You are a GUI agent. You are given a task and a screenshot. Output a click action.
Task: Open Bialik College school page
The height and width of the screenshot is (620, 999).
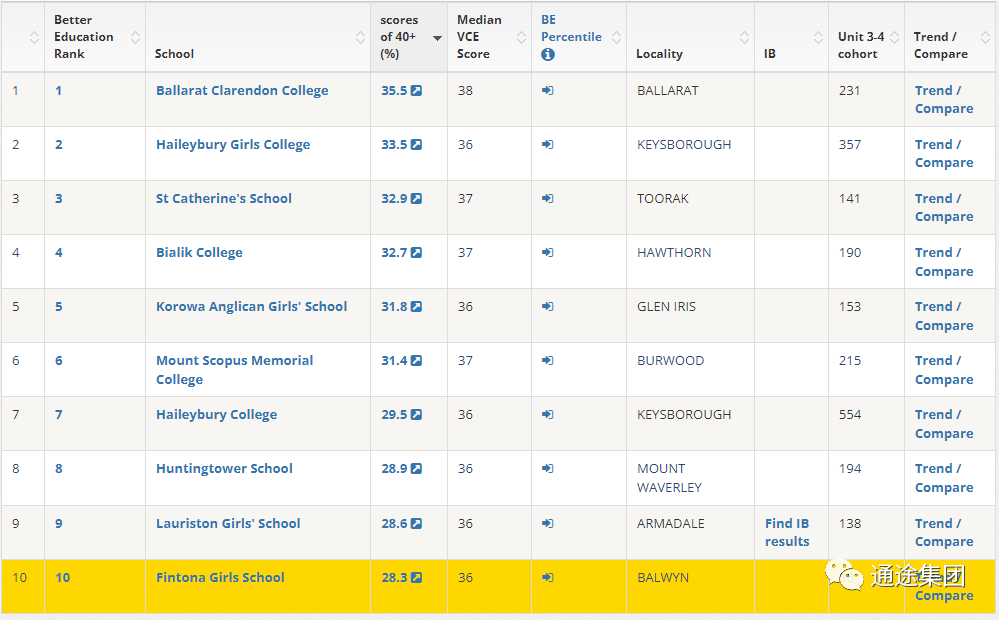tap(199, 253)
